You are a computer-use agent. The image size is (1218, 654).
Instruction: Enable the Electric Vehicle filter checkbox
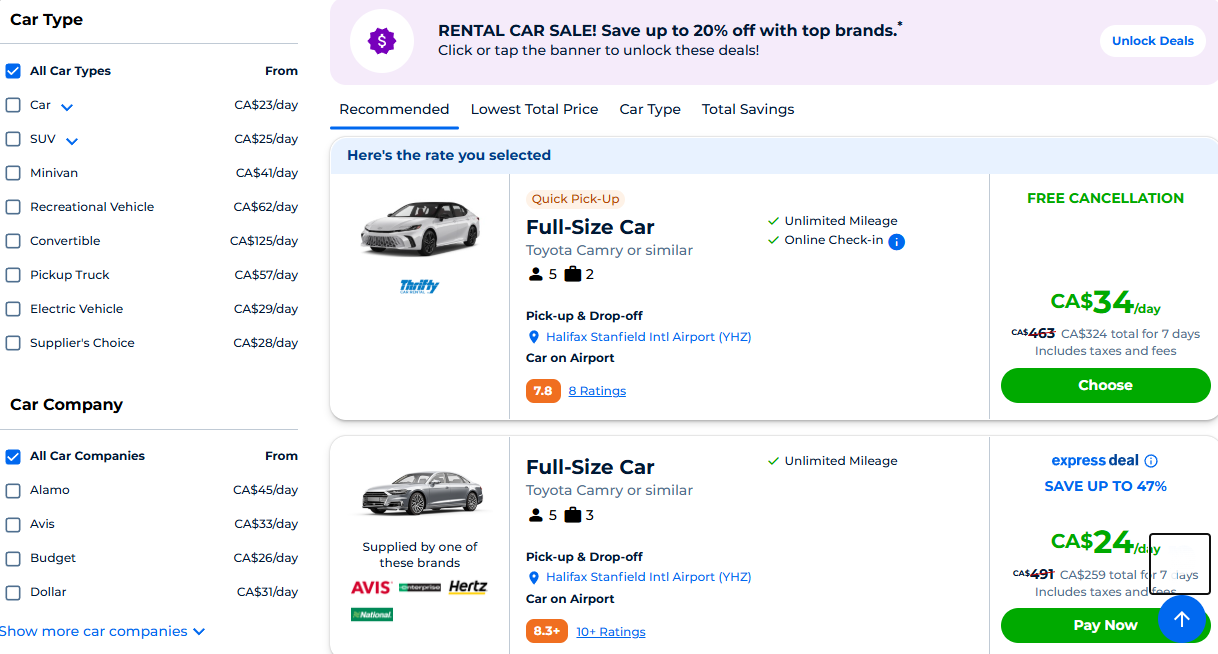[x=13, y=309]
